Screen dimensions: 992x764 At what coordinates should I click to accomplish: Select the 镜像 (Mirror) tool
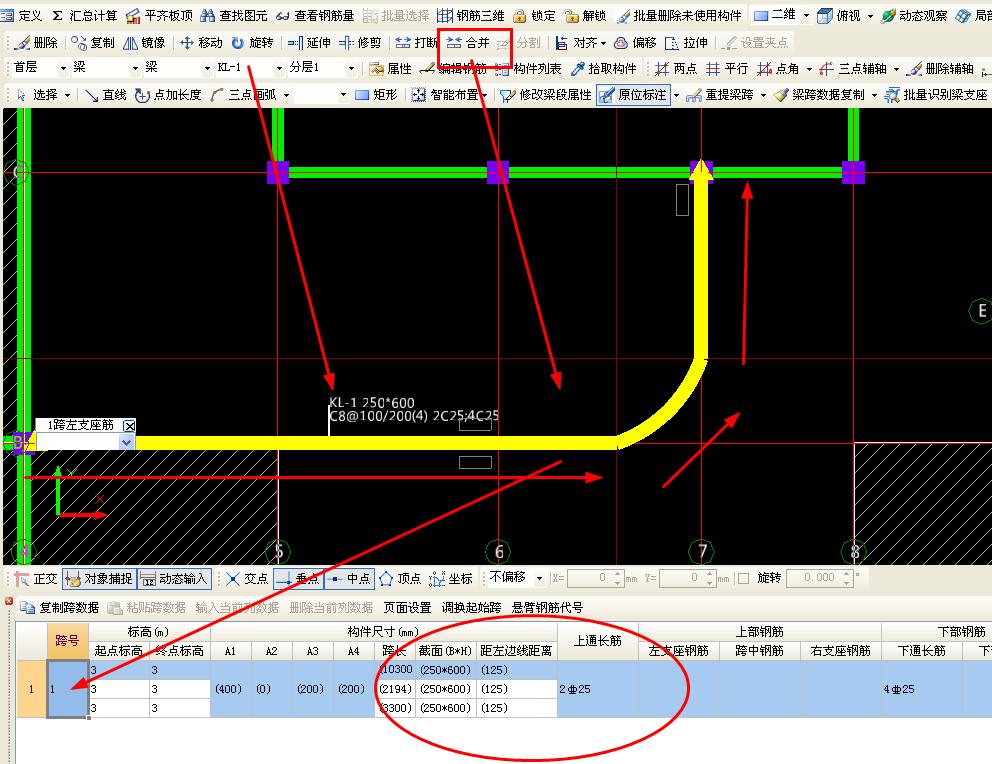[144, 43]
